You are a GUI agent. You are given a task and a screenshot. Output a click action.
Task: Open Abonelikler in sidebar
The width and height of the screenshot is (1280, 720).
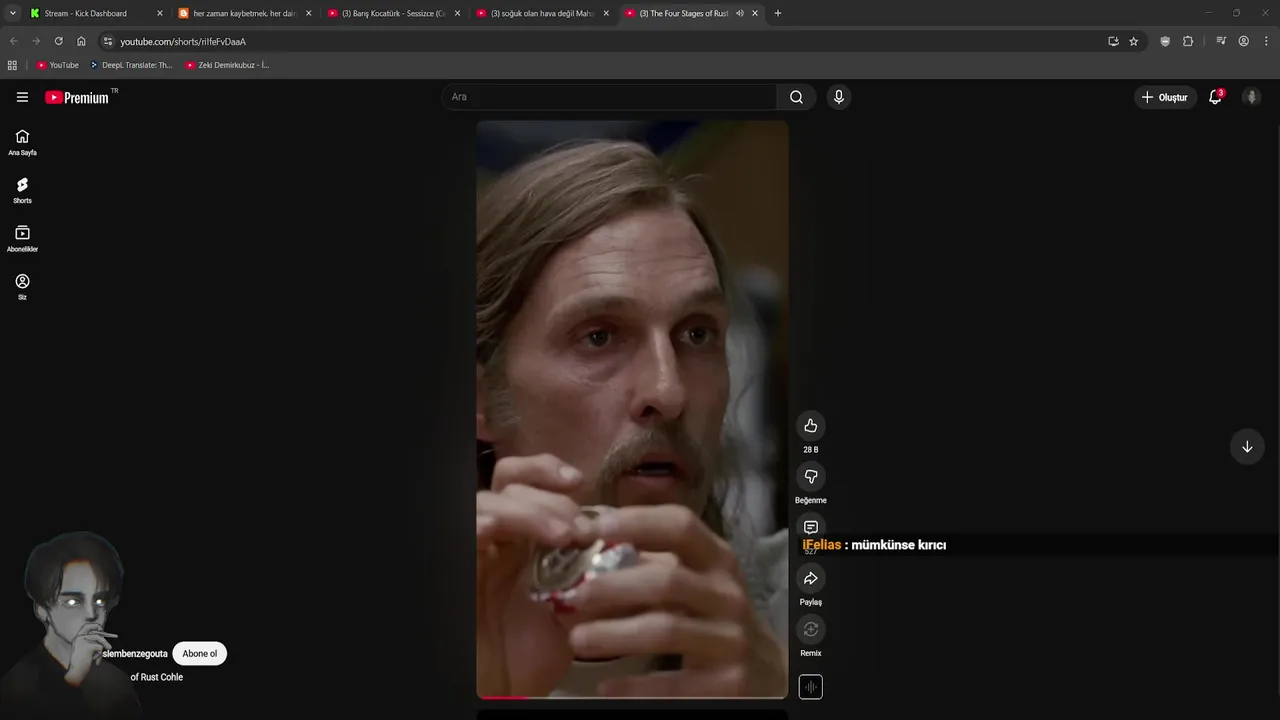pyautogui.click(x=22, y=239)
